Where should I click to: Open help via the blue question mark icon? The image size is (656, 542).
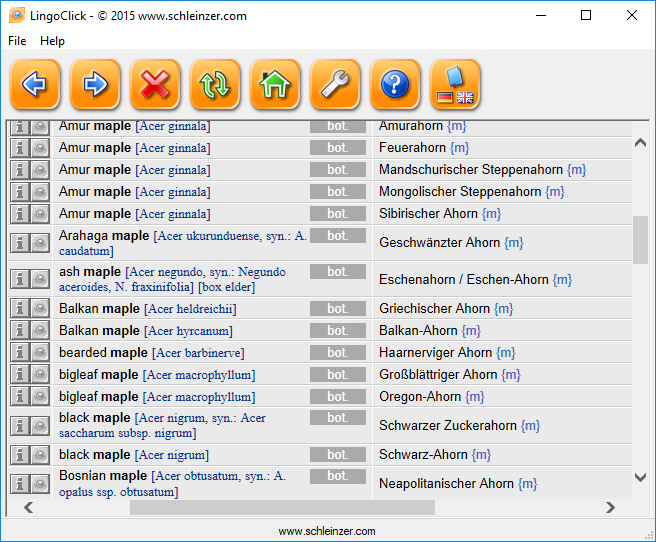395,84
